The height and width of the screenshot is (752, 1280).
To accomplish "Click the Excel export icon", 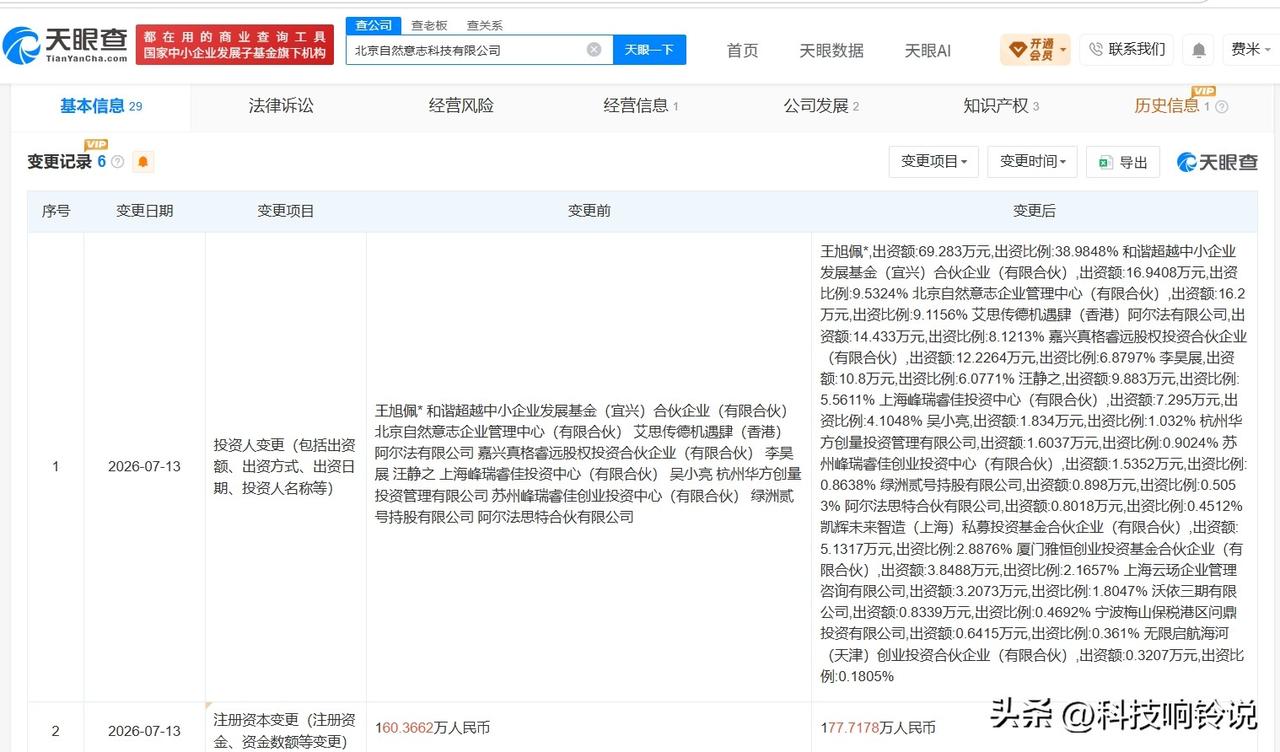I will tap(1105, 162).
